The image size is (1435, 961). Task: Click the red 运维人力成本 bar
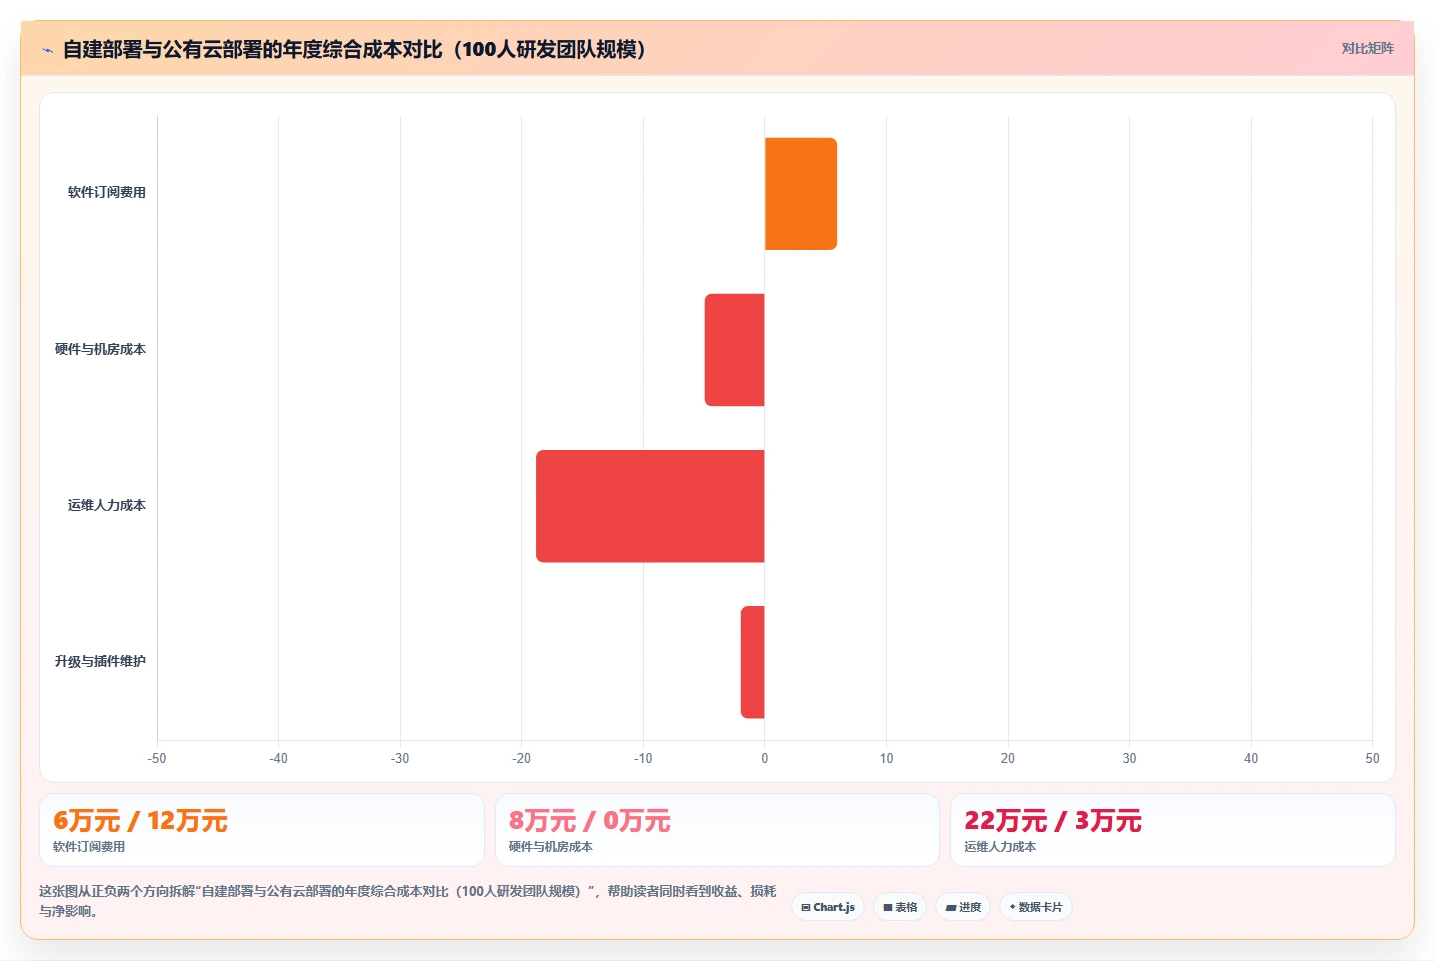650,506
